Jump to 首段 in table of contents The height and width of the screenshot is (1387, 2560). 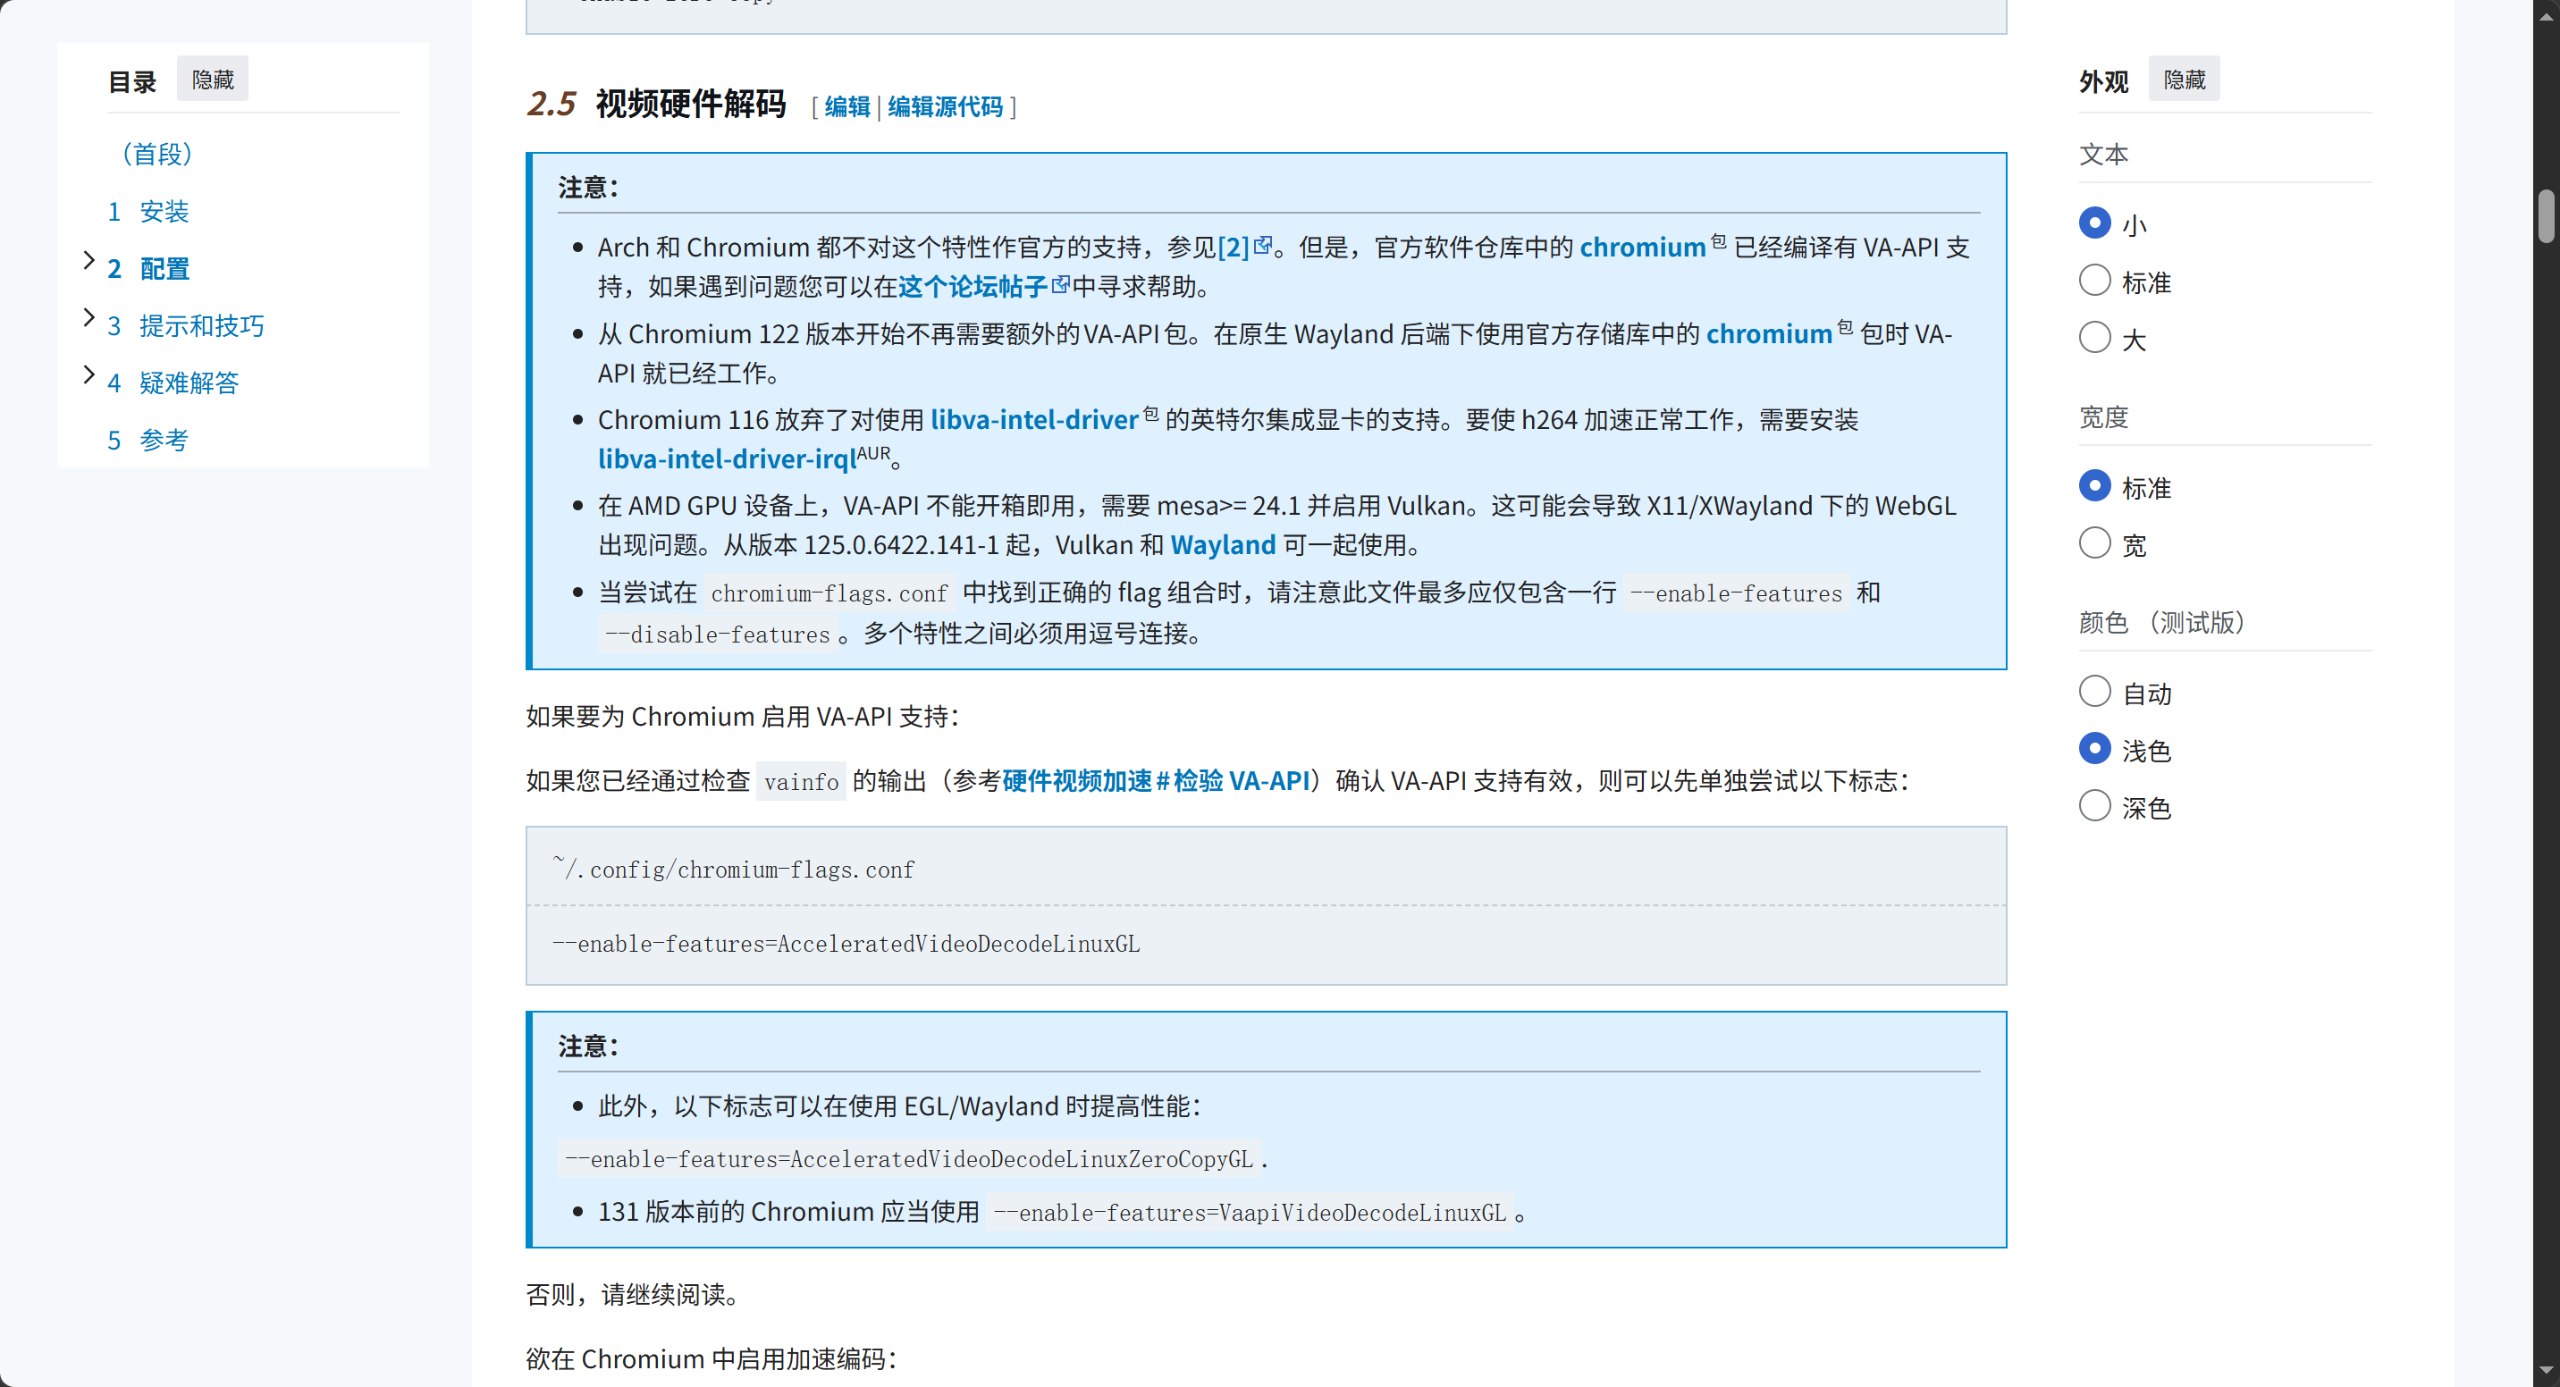[156, 154]
